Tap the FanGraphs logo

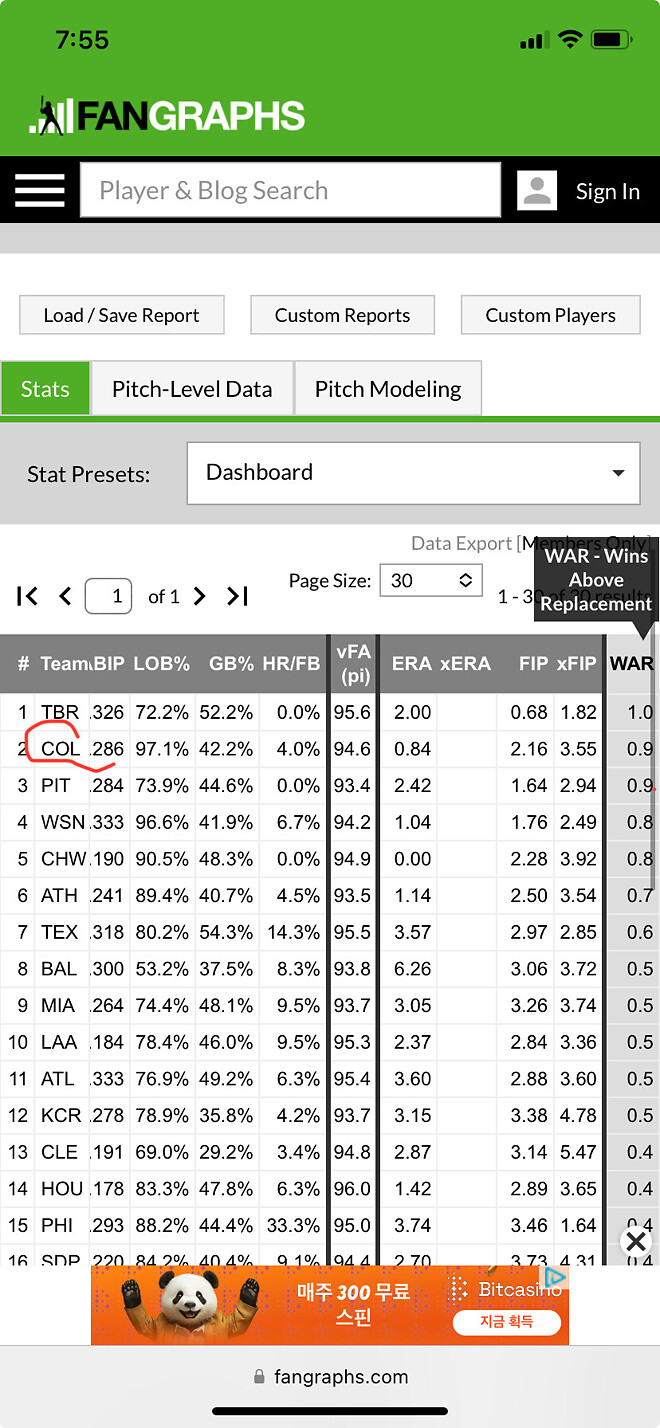[167, 116]
